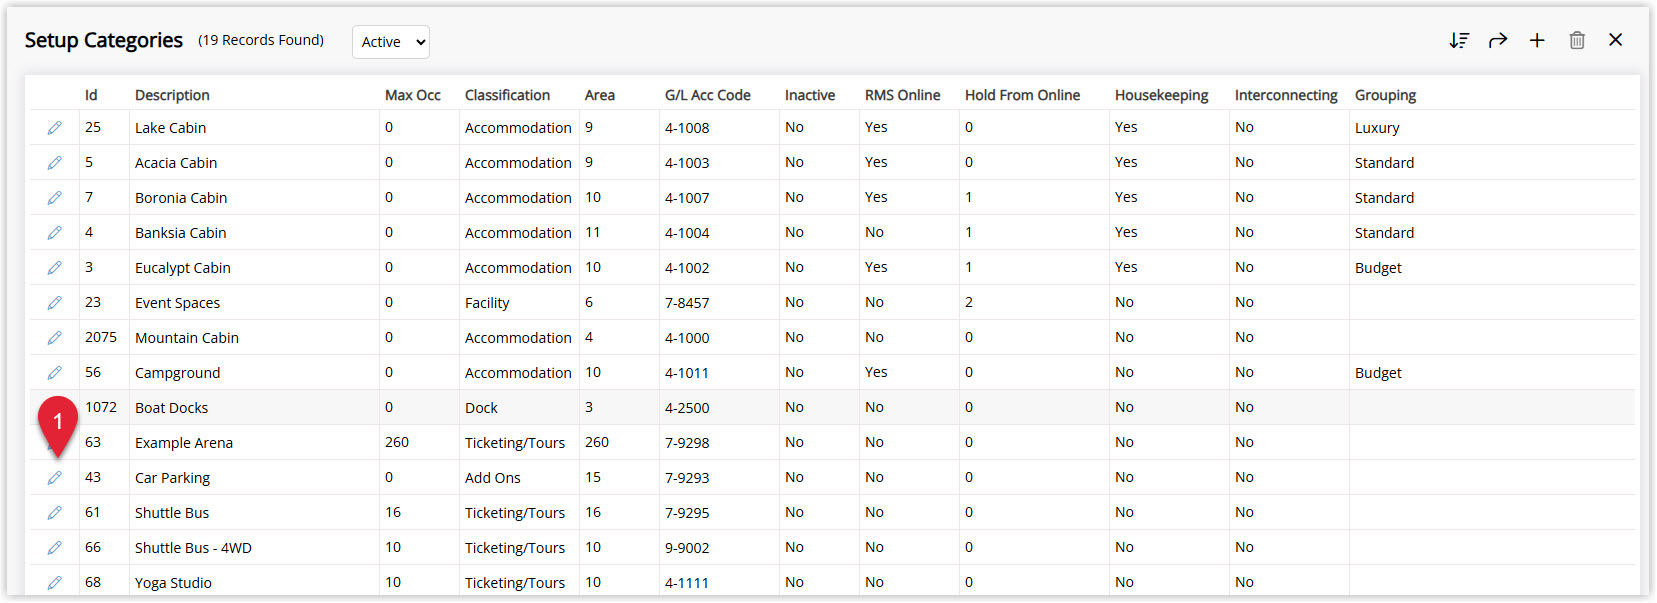Select the Mountain Cabin description cell
The image size is (1657, 603).
point(186,338)
